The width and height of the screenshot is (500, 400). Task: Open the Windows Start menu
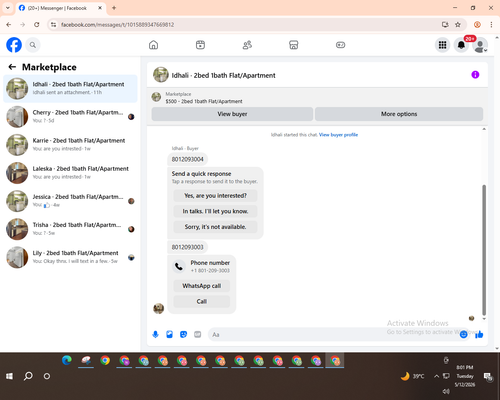(x=9, y=376)
